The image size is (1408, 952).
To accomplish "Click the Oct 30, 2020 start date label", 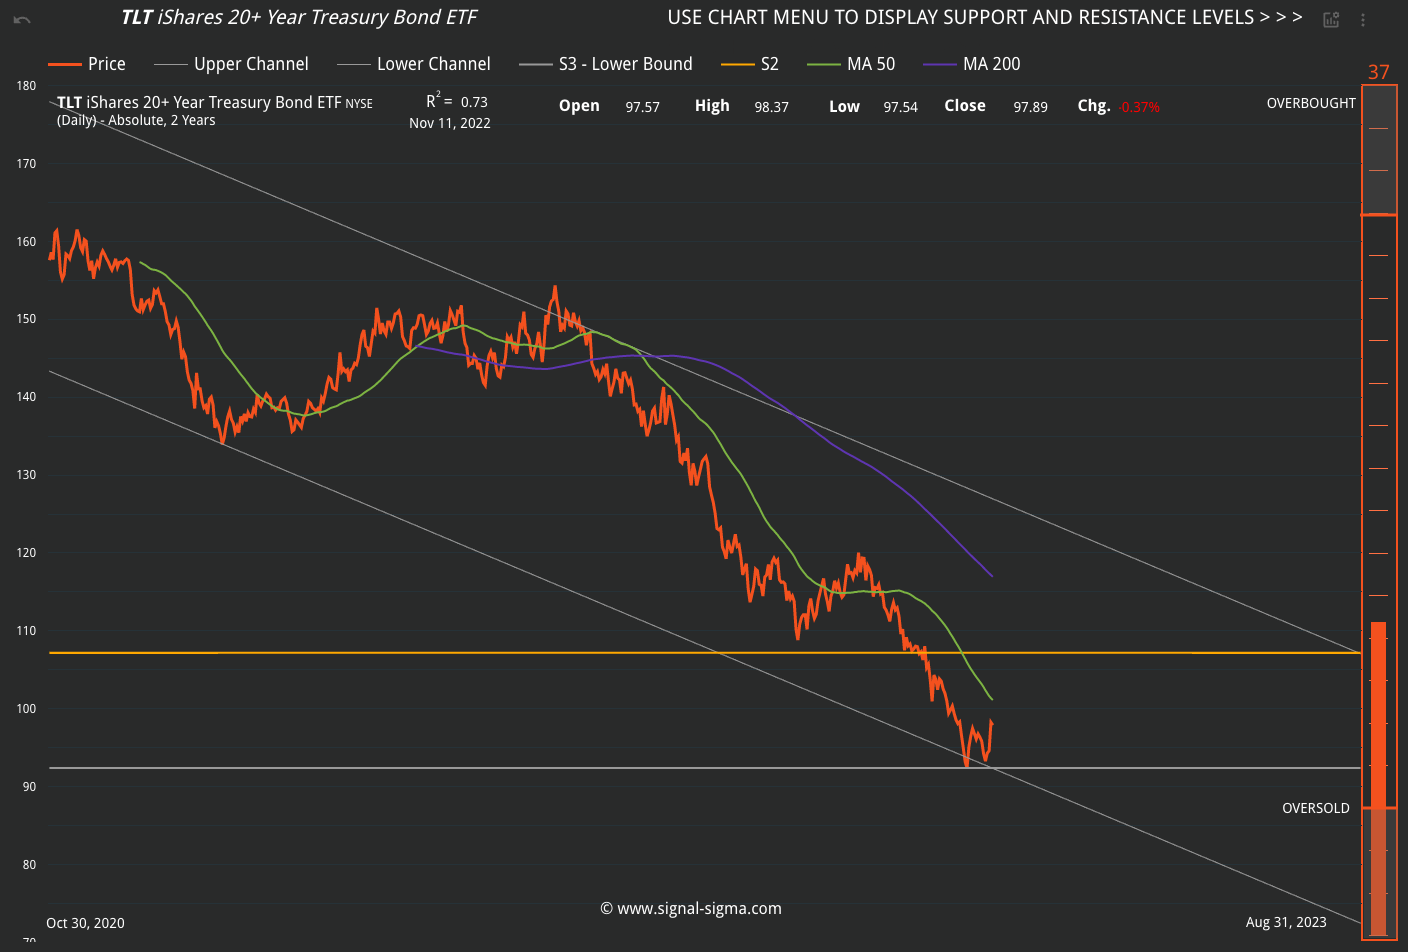I will tap(85, 923).
